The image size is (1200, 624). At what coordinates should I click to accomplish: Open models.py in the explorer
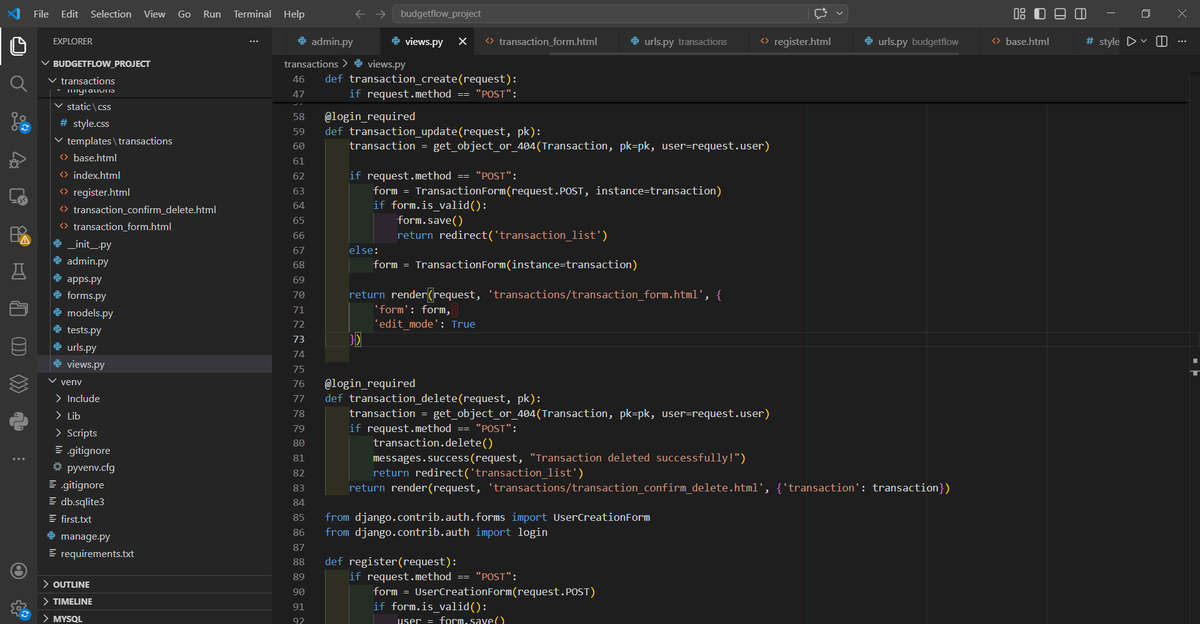coord(90,313)
